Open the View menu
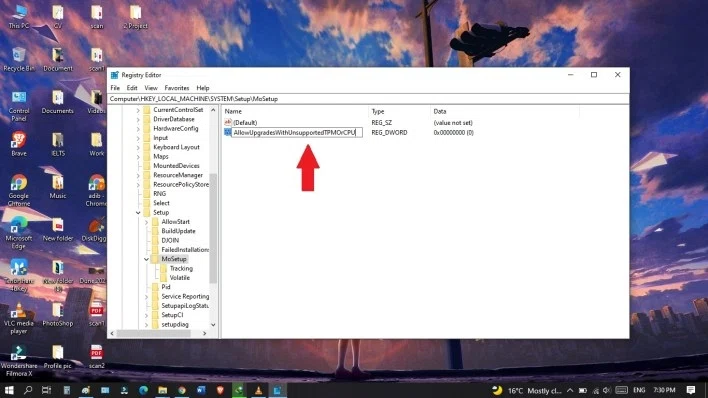The image size is (708, 398). pos(151,88)
